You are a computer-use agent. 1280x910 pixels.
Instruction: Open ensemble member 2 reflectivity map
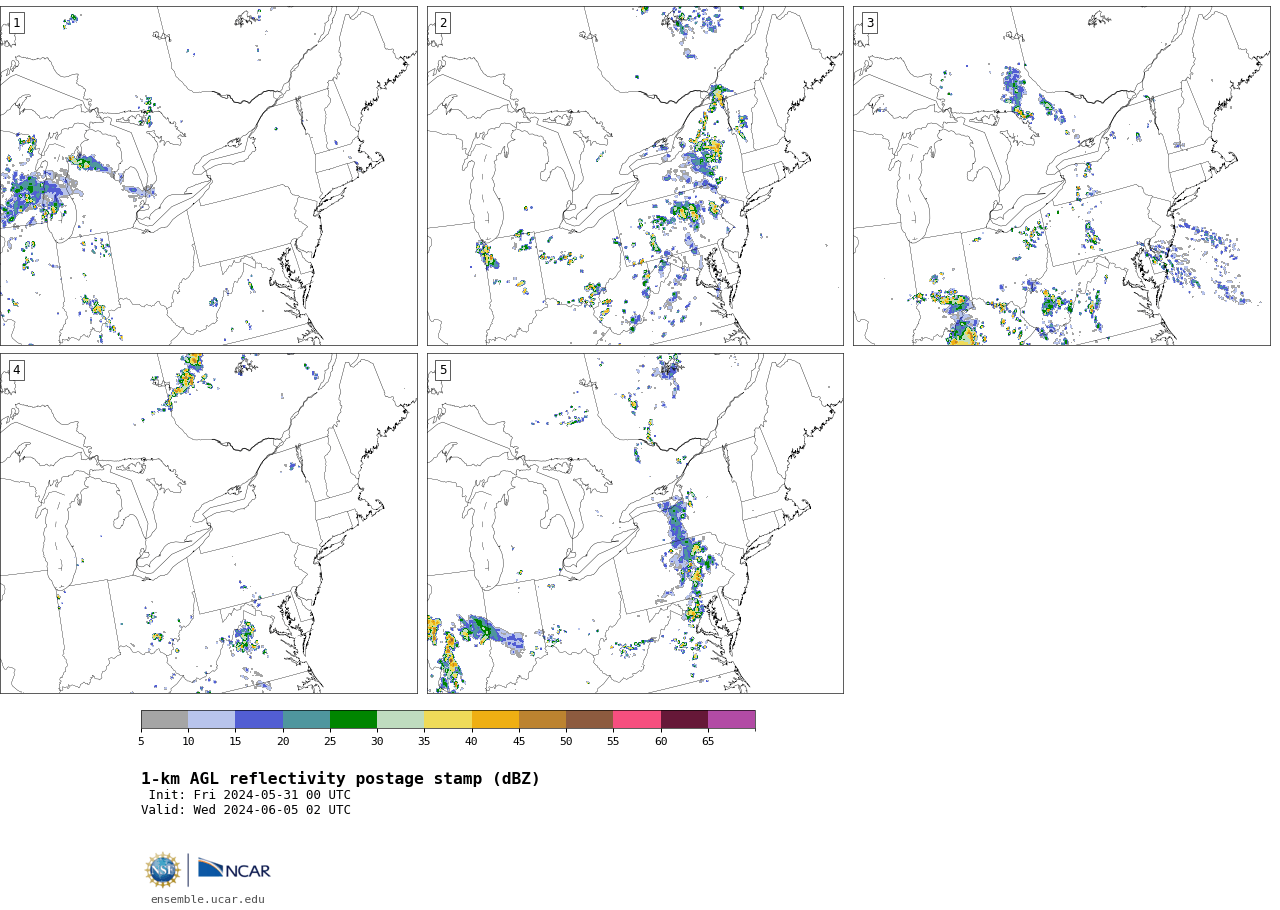(x=635, y=176)
